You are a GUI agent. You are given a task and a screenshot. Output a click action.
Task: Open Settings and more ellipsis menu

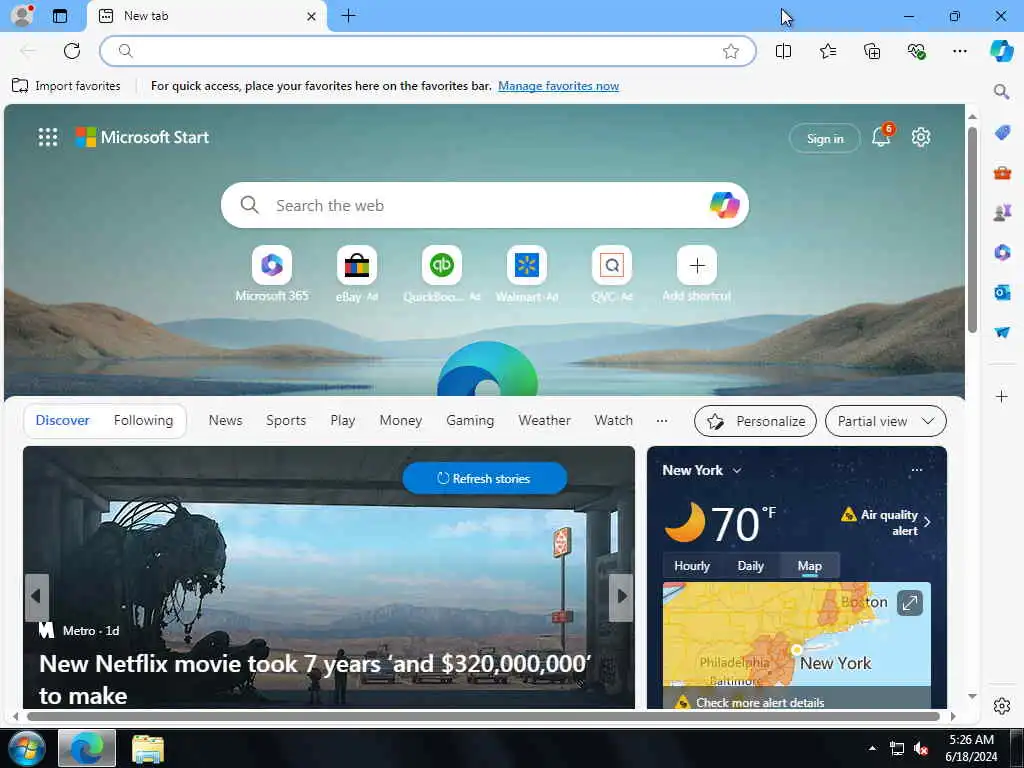pyautogui.click(x=959, y=51)
